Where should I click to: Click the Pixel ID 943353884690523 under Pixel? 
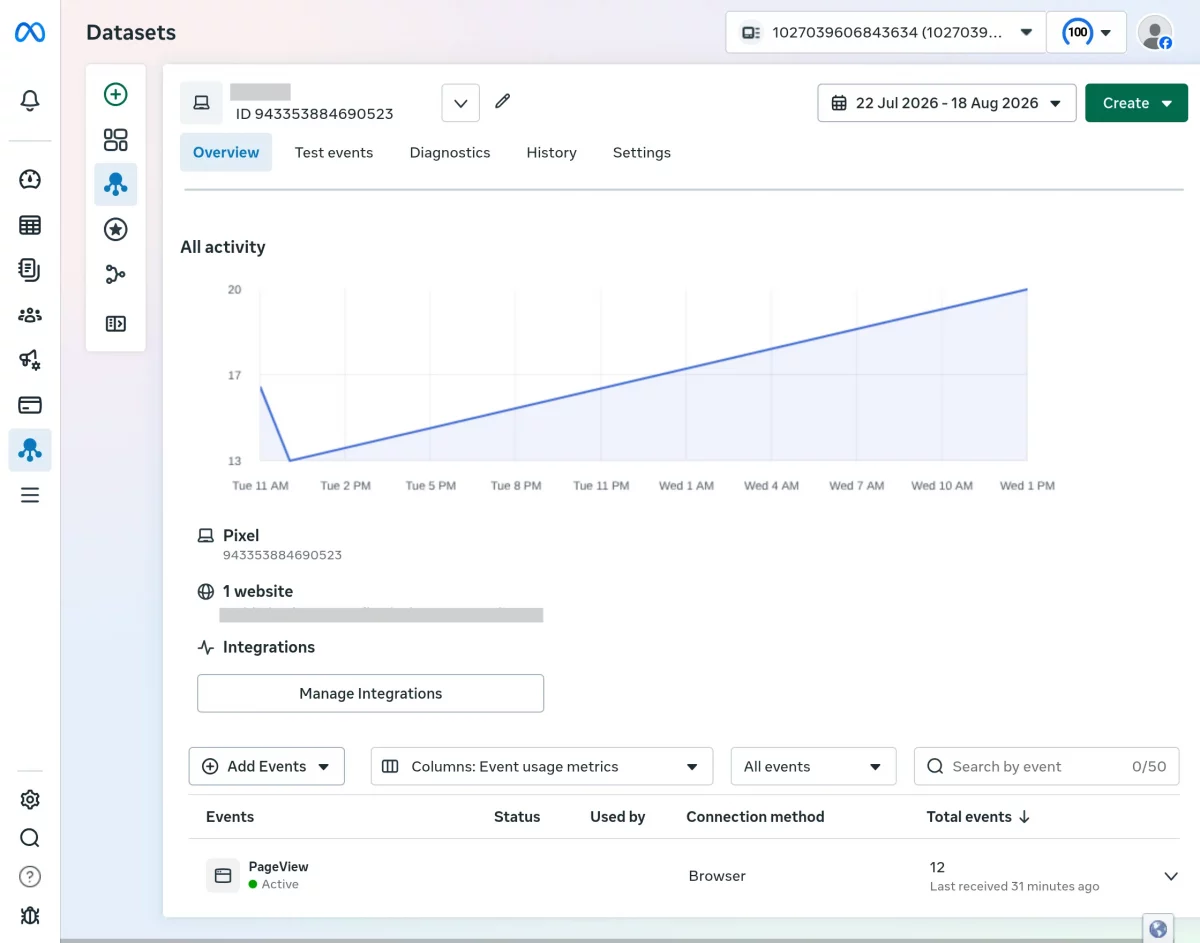(x=282, y=554)
